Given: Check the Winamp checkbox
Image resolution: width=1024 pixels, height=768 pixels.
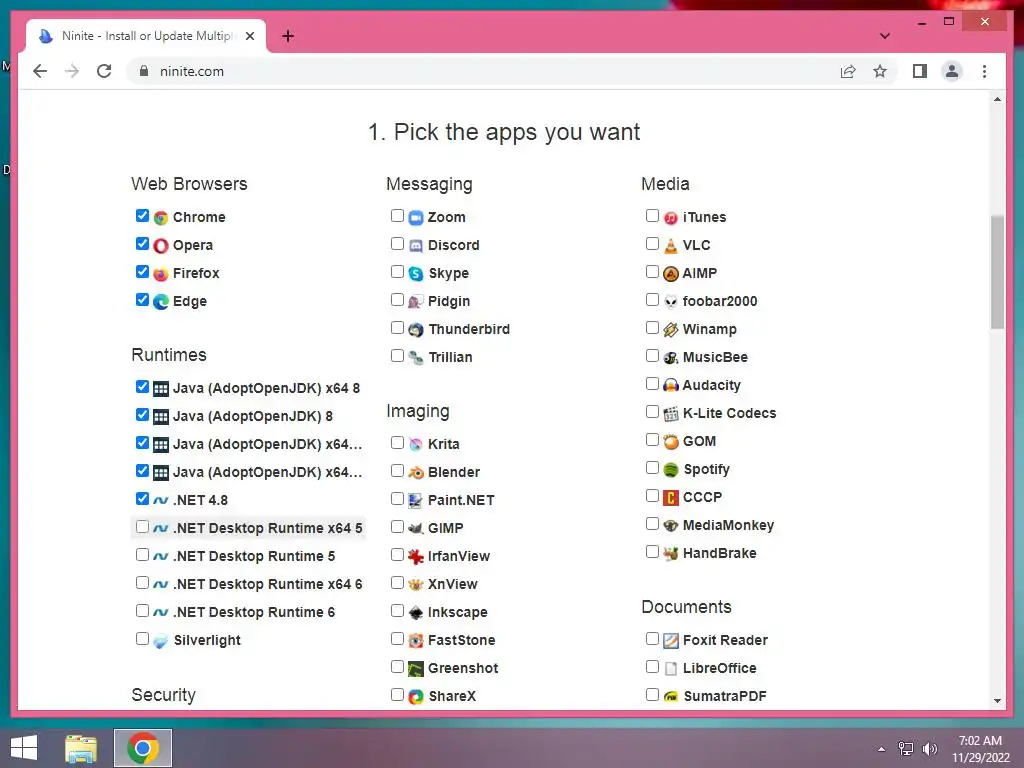Looking at the screenshot, I should click(652, 328).
